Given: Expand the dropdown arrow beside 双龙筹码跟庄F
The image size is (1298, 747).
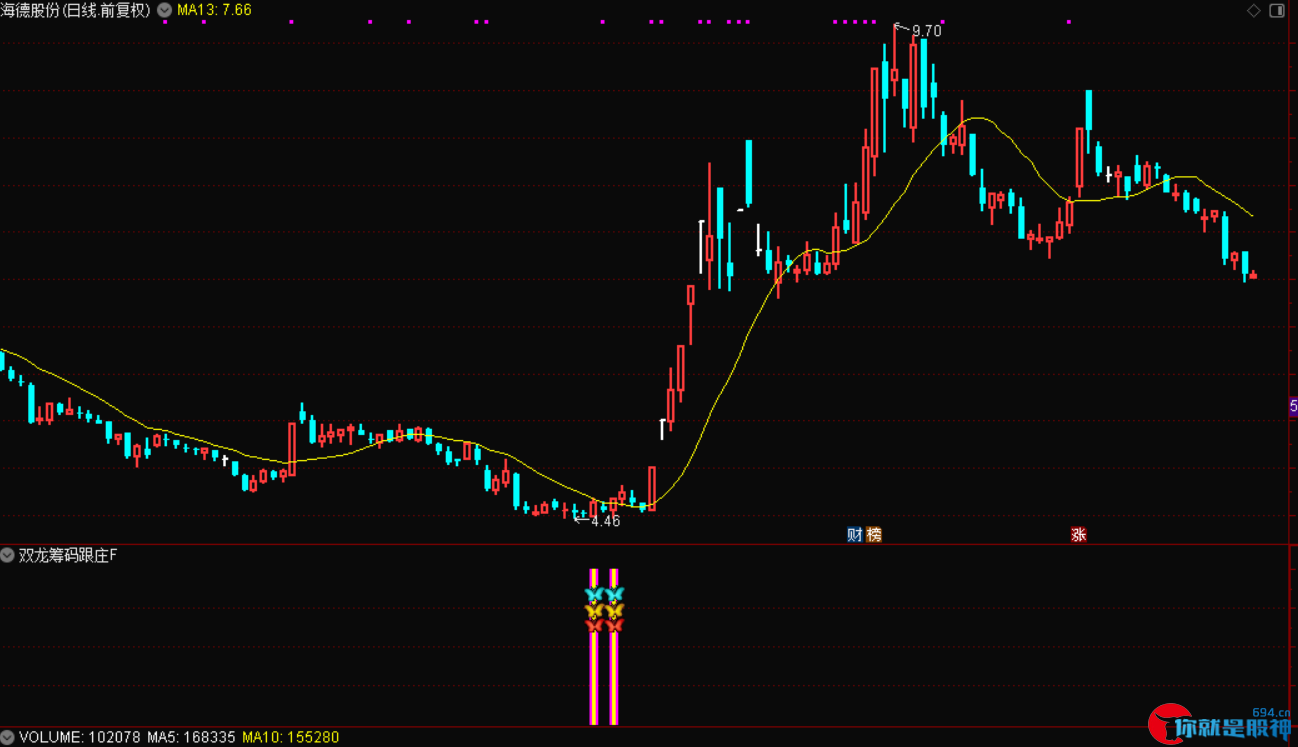Looking at the screenshot, I should click(8, 555).
